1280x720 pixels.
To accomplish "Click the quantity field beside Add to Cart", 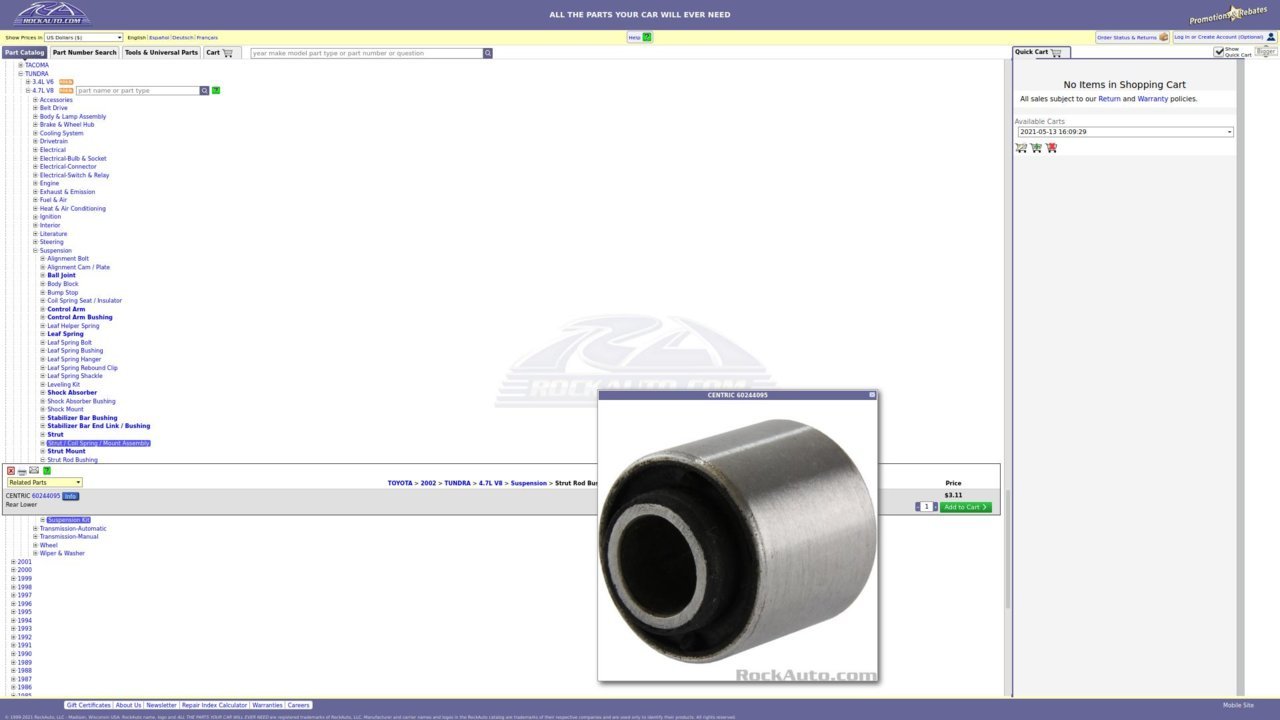I will coord(926,507).
